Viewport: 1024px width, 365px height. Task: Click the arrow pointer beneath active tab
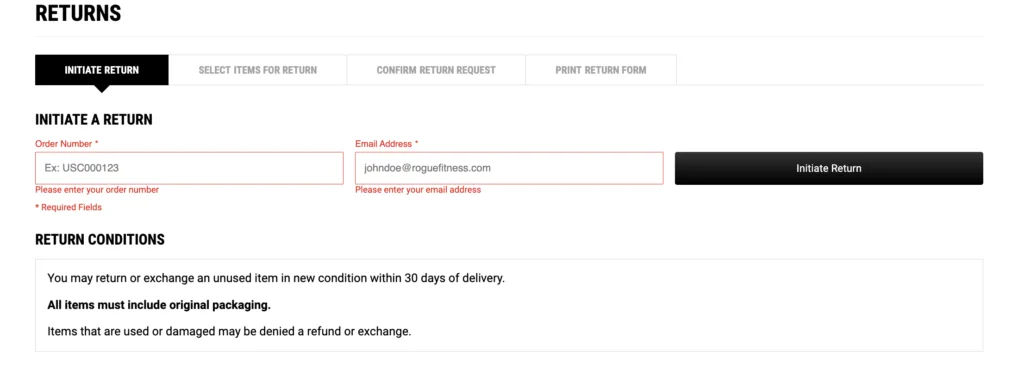click(102, 89)
